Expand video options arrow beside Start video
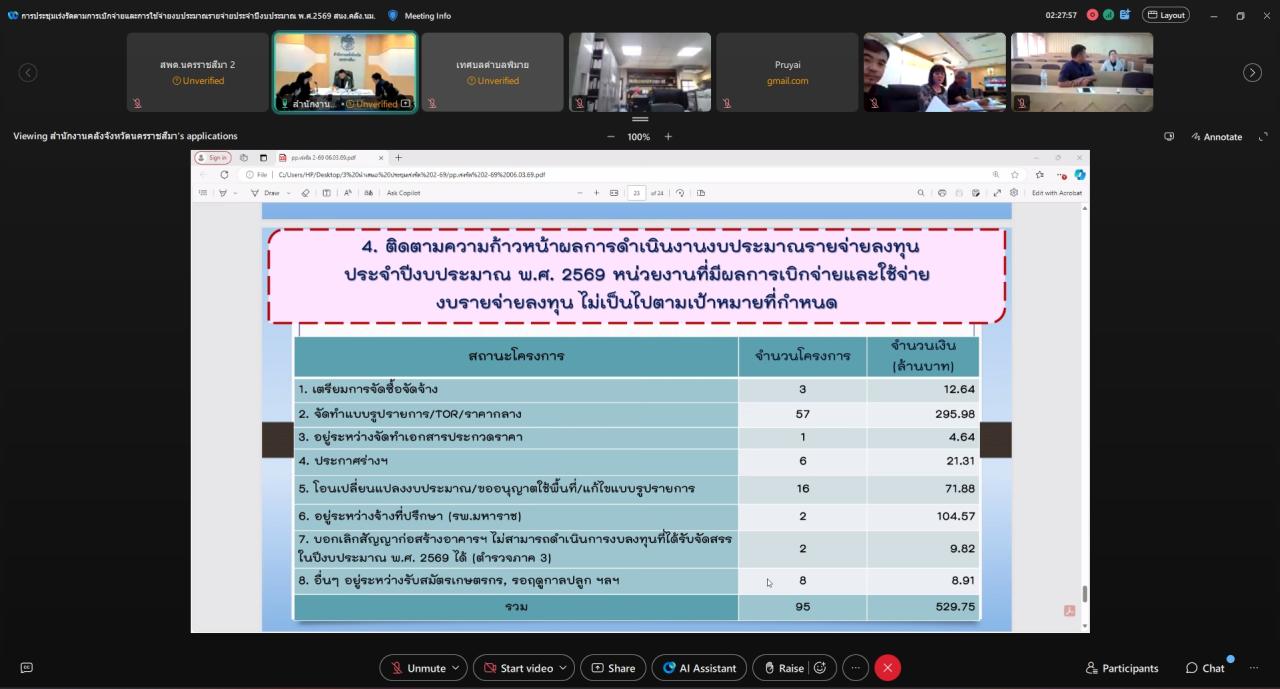This screenshot has width=1280, height=689. tap(565, 668)
